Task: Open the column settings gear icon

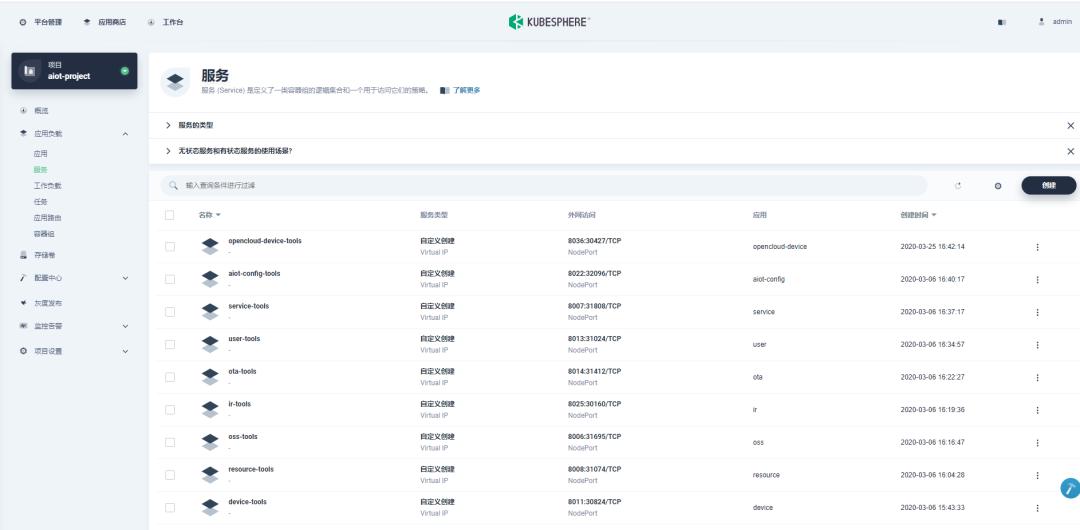Action: click(x=998, y=185)
